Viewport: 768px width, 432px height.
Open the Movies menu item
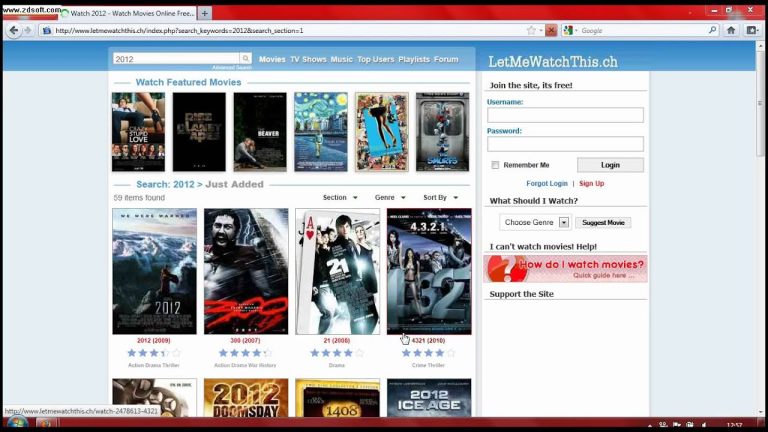coord(272,59)
